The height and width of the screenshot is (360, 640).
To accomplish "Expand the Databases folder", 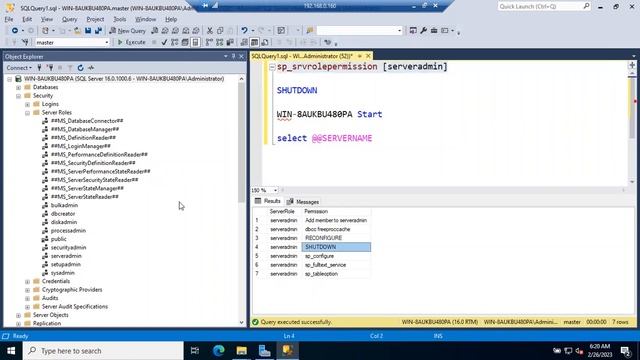I will pos(18,87).
